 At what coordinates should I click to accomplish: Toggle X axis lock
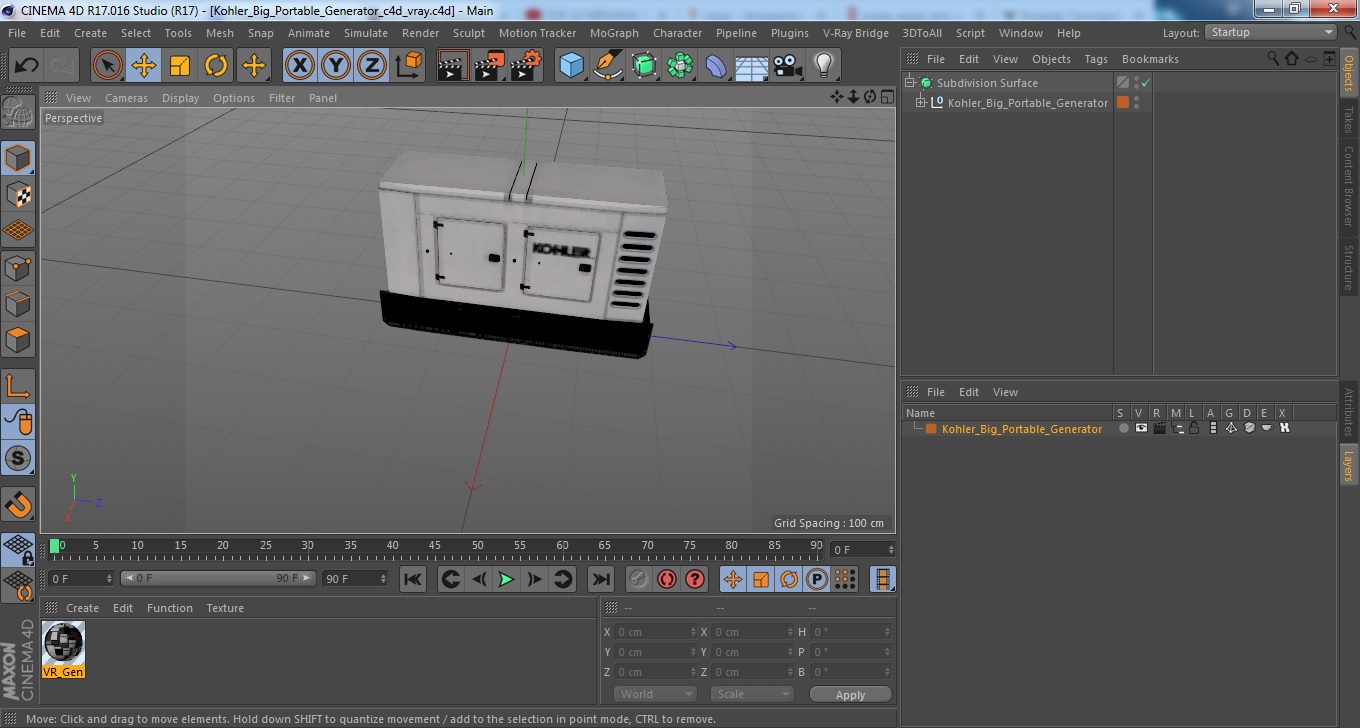[x=299, y=66]
